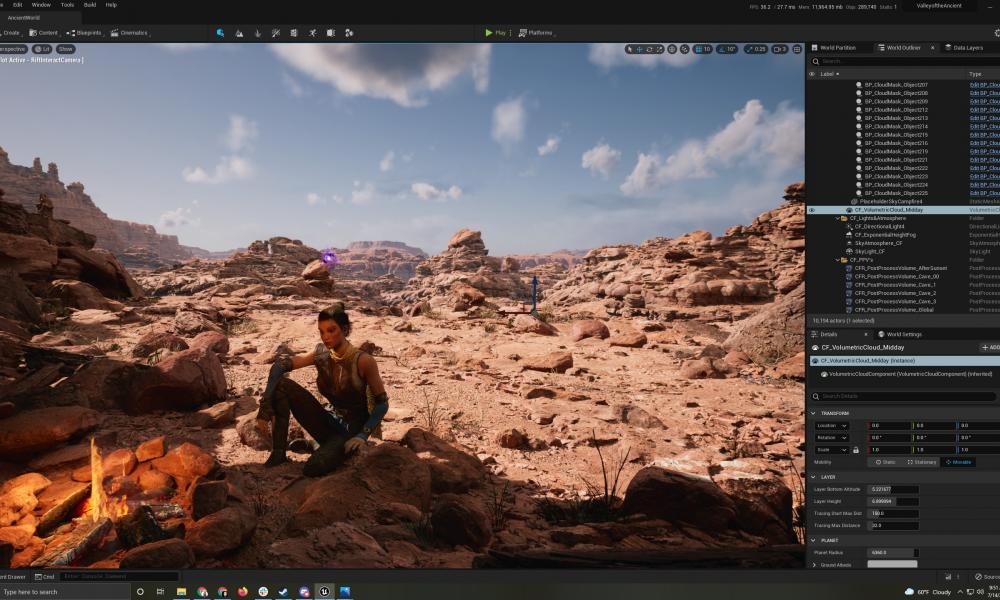
Task: Collapse the CF_PPV's folder
Action: (x=838, y=260)
